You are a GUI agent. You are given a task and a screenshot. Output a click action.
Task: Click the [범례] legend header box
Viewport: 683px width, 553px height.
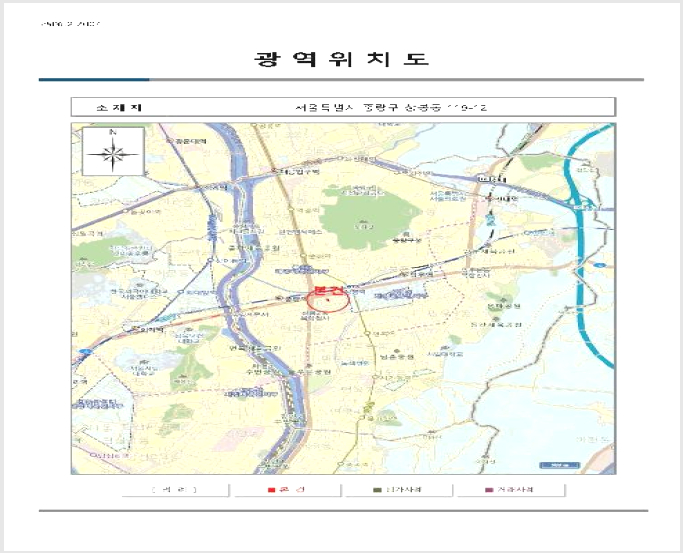(x=175, y=489)
